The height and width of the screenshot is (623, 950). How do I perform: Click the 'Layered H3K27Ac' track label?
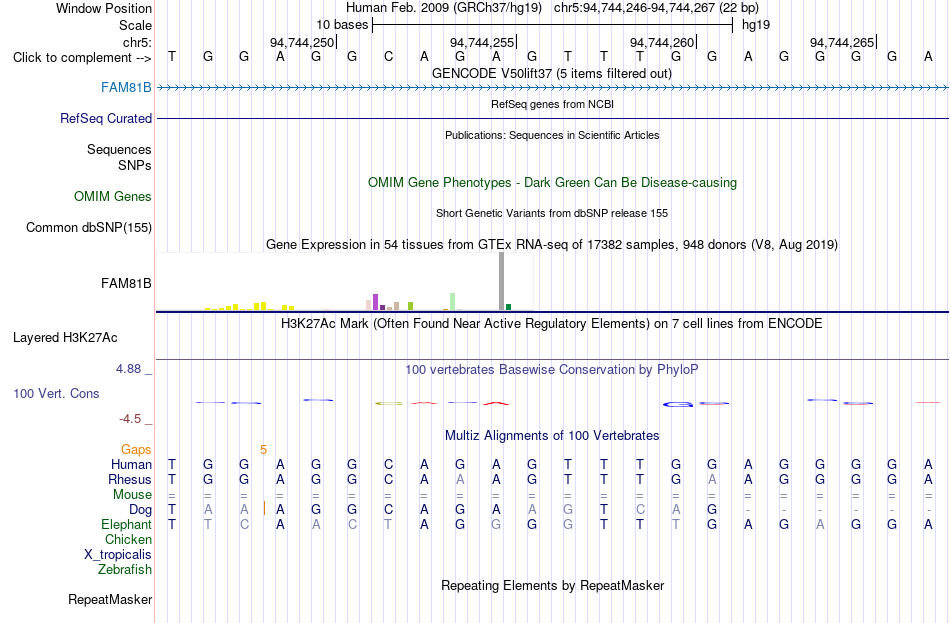coord(65,338)
